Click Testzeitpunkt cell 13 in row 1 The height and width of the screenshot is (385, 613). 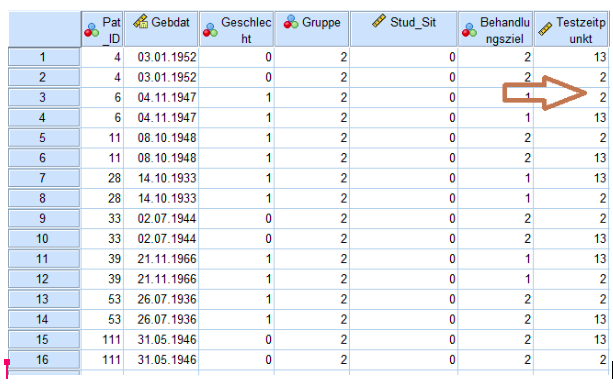coord(572,57)
